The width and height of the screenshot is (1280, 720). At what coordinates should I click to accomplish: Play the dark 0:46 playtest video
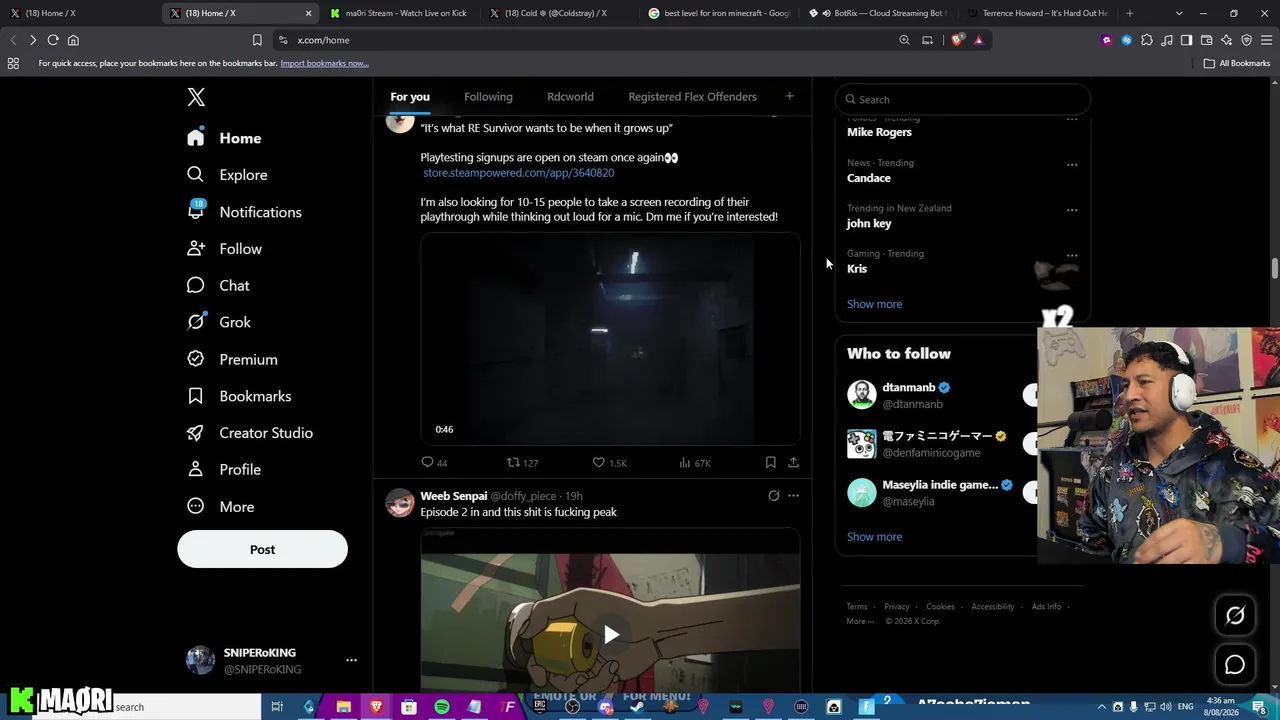point(609,339)
